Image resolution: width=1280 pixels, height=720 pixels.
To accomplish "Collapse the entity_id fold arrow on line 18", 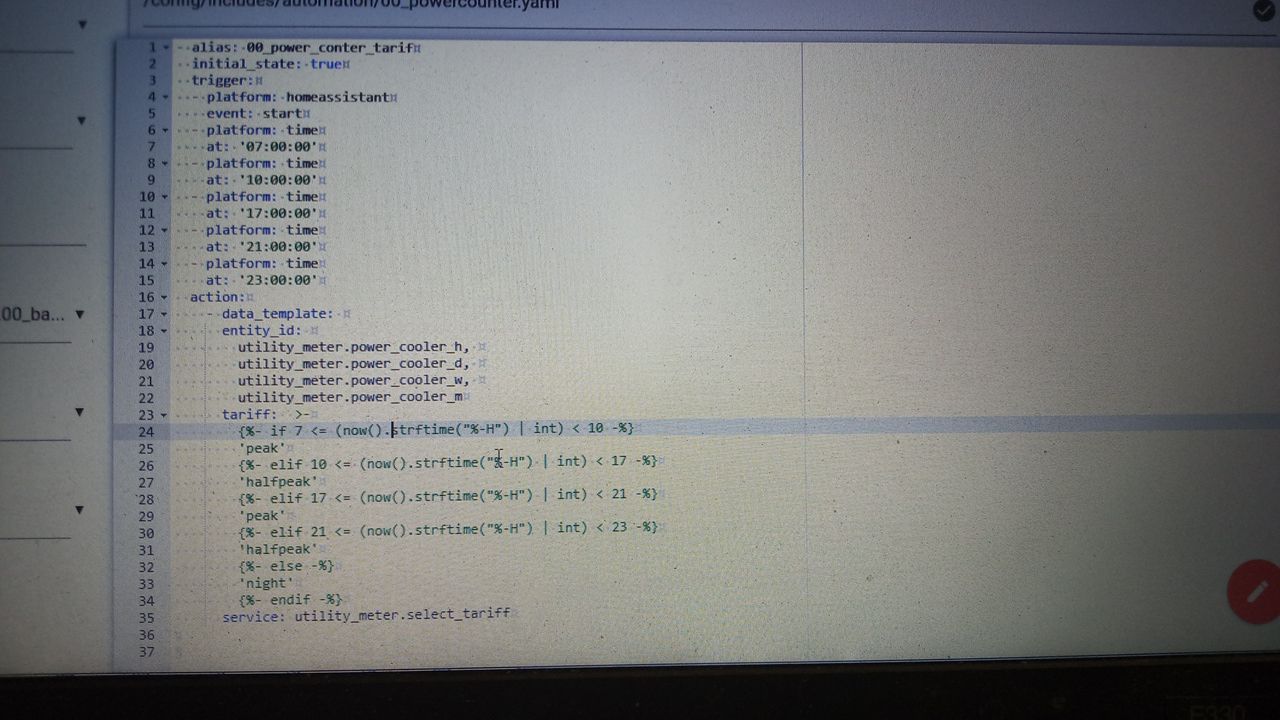I will 166,330.
